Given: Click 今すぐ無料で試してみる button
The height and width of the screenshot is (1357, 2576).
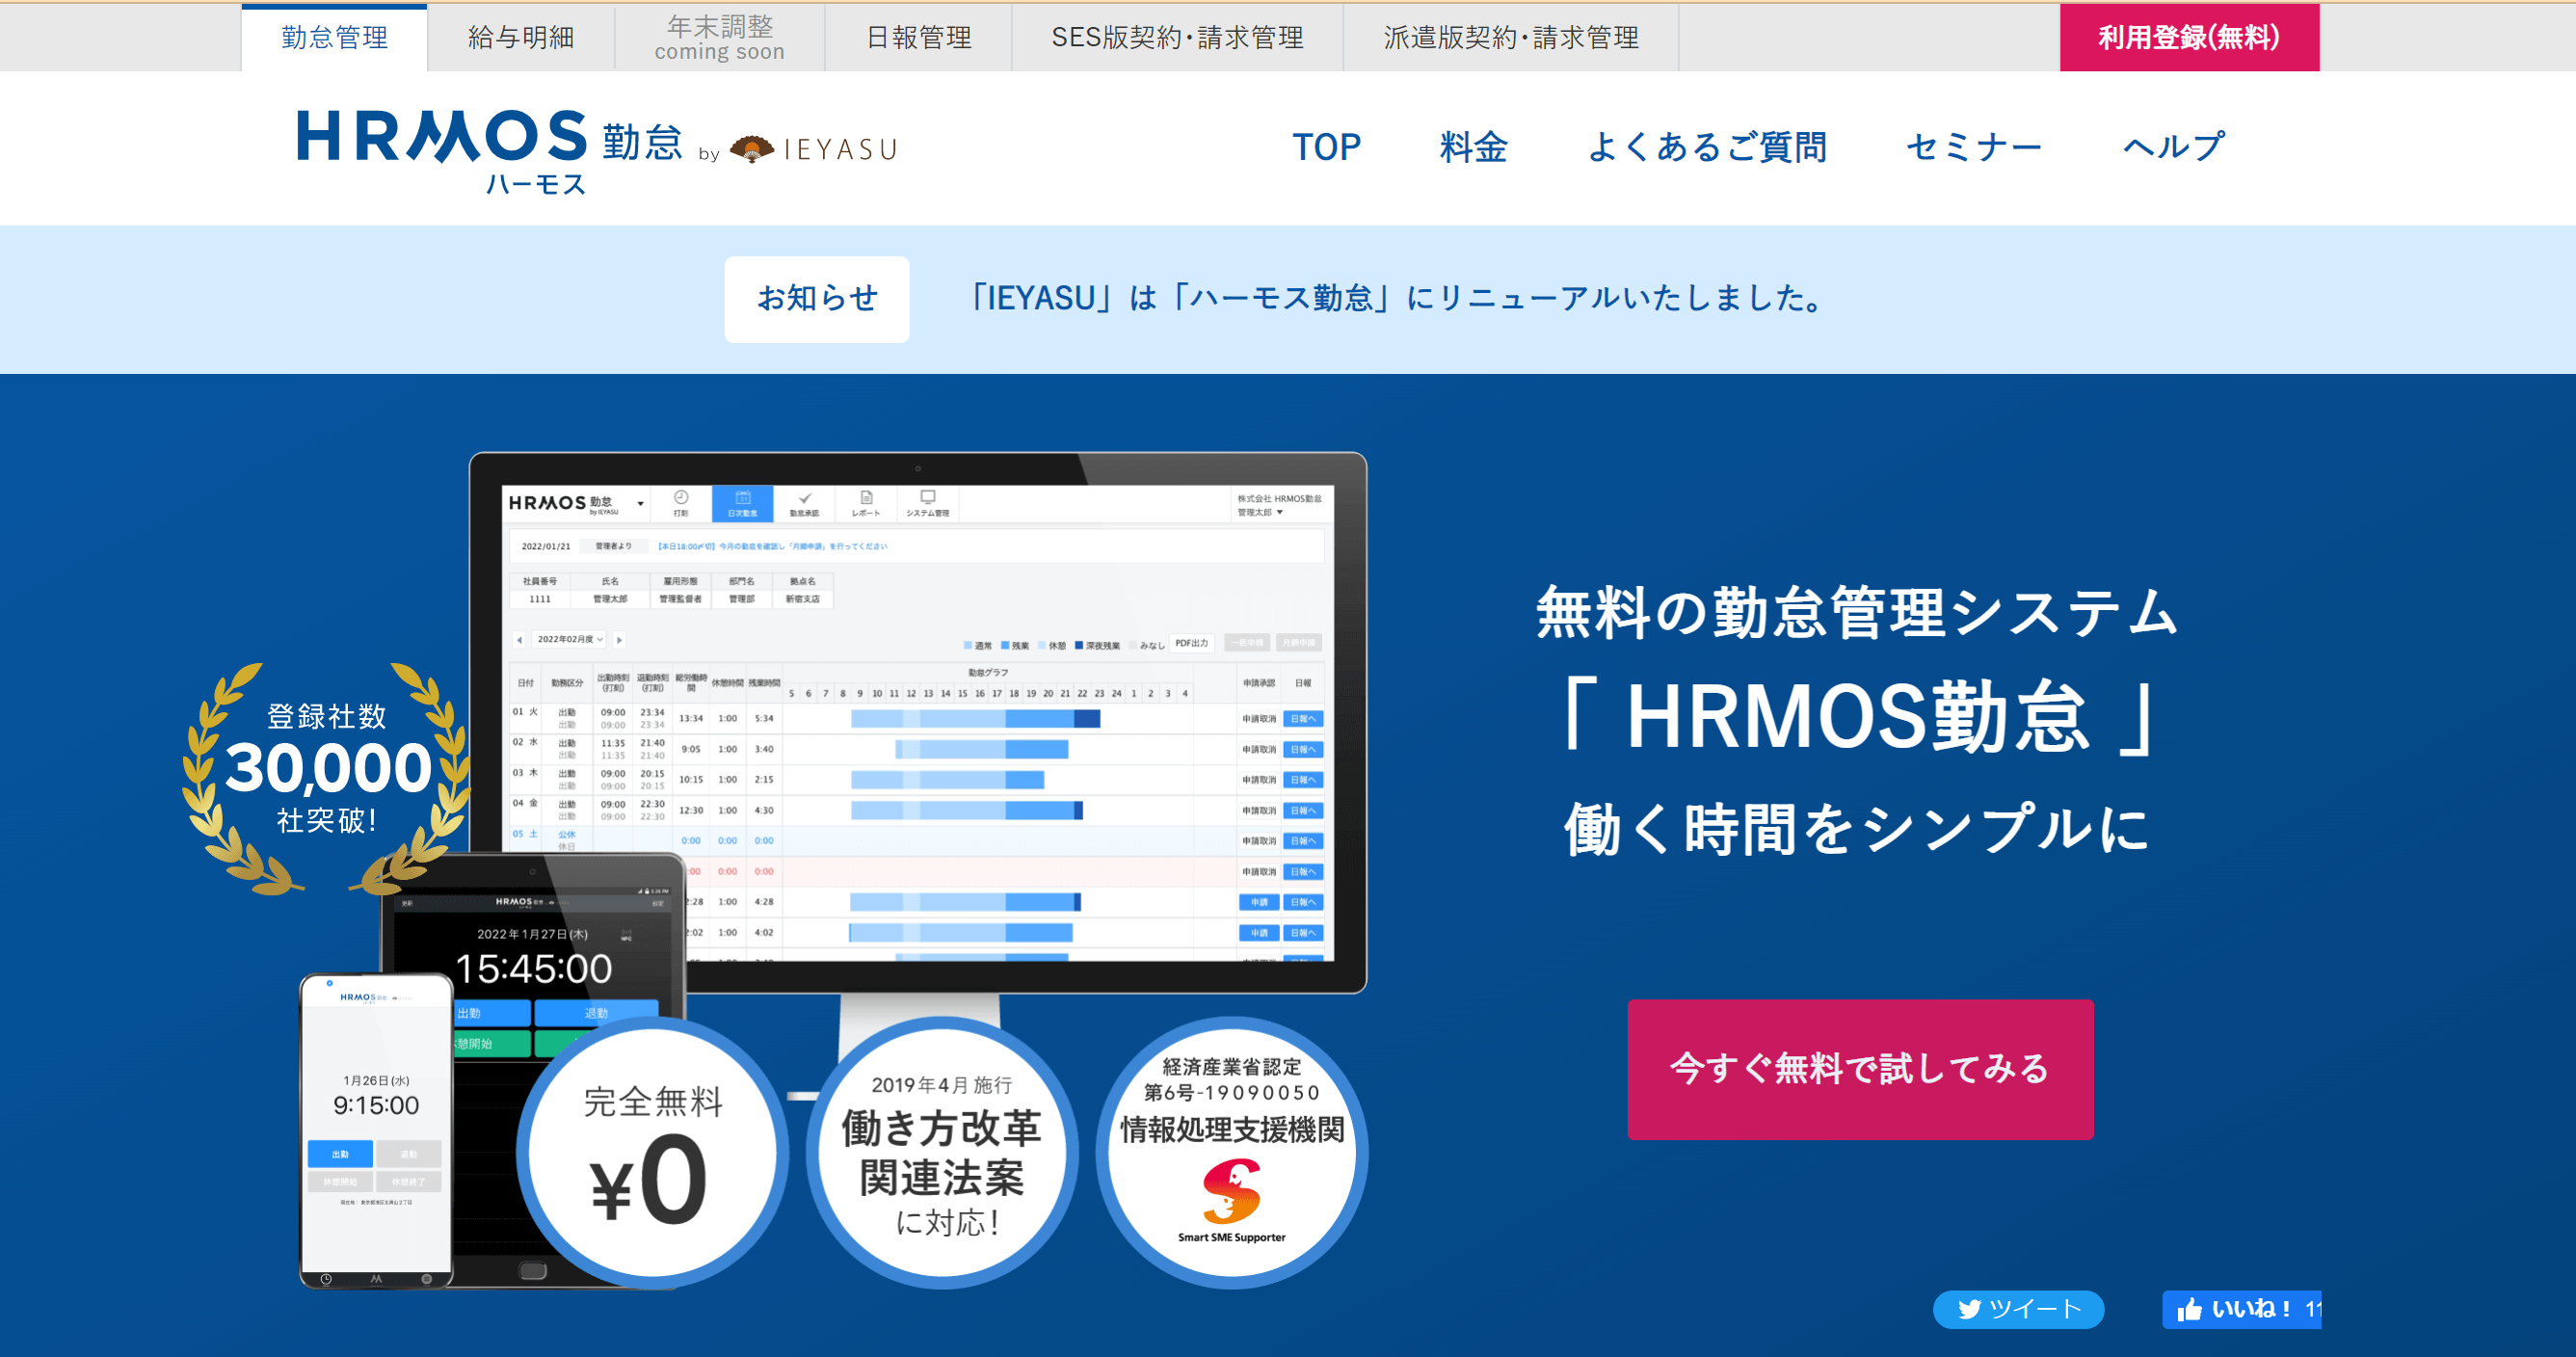Looking at the screenshot, I should (1860, 1068).
